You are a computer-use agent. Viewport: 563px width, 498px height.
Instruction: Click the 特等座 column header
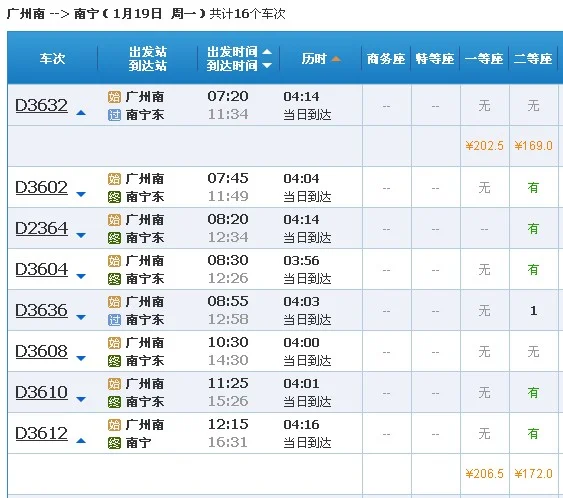pyautogui.click(x=435, y=59)
